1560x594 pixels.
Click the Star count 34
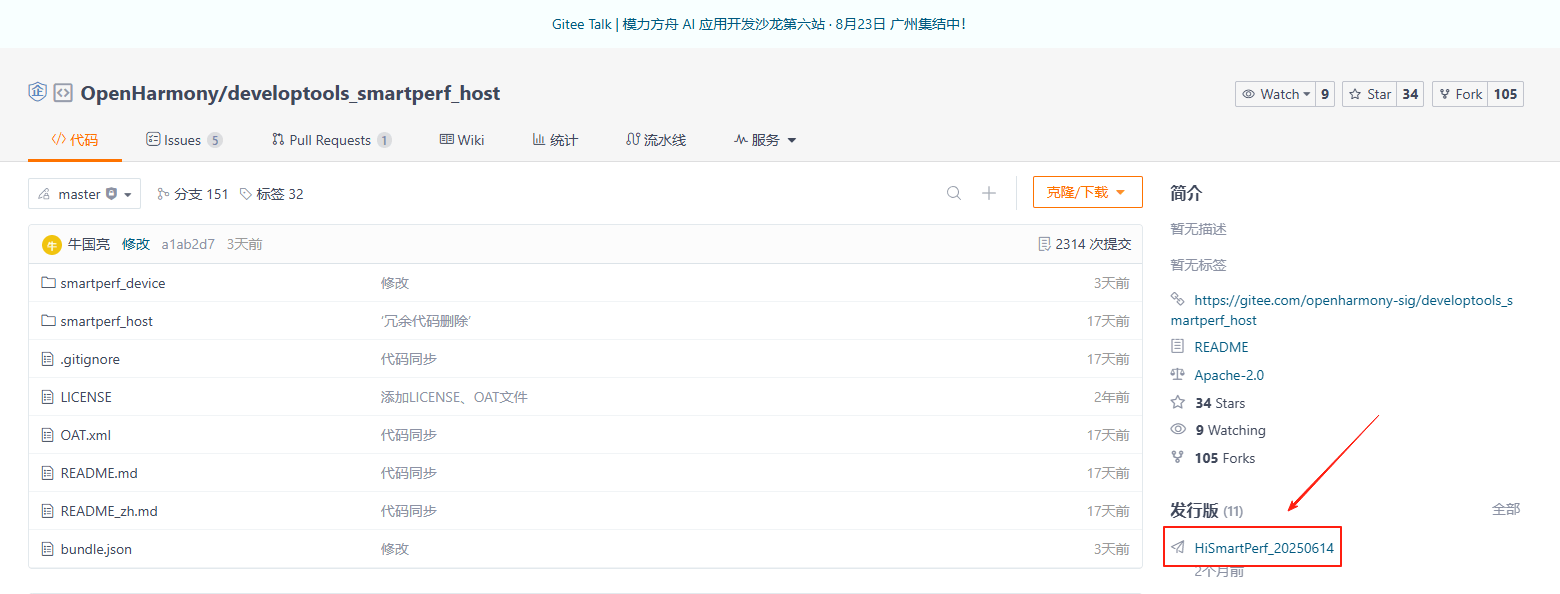(1410, 94)
